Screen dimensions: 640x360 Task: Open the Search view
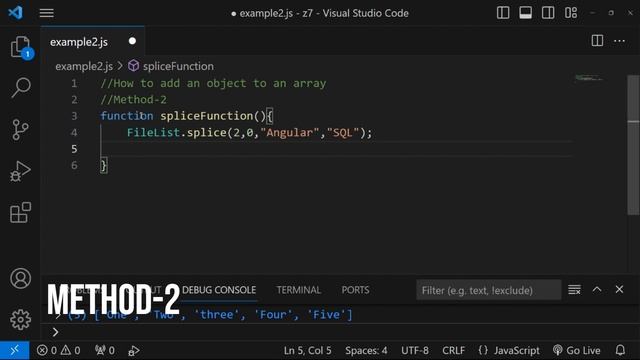[20, 87]
